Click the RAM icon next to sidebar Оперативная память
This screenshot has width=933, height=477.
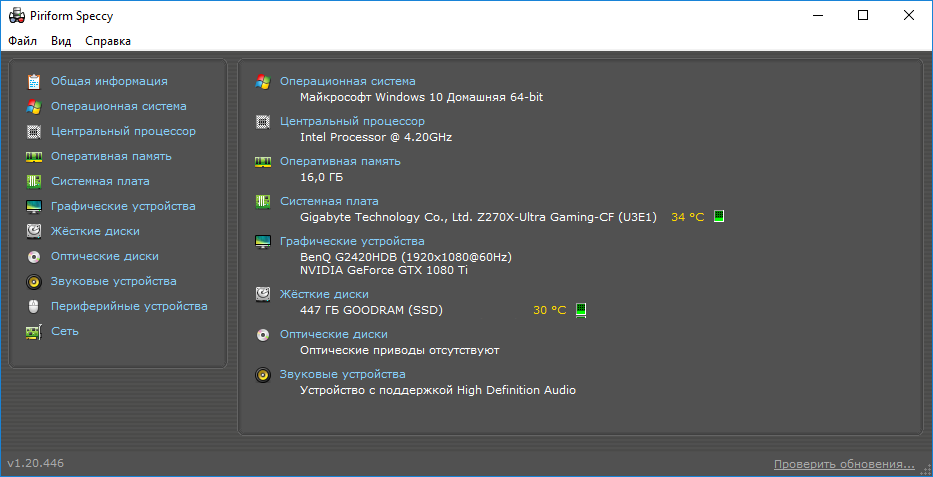(34, 156)
